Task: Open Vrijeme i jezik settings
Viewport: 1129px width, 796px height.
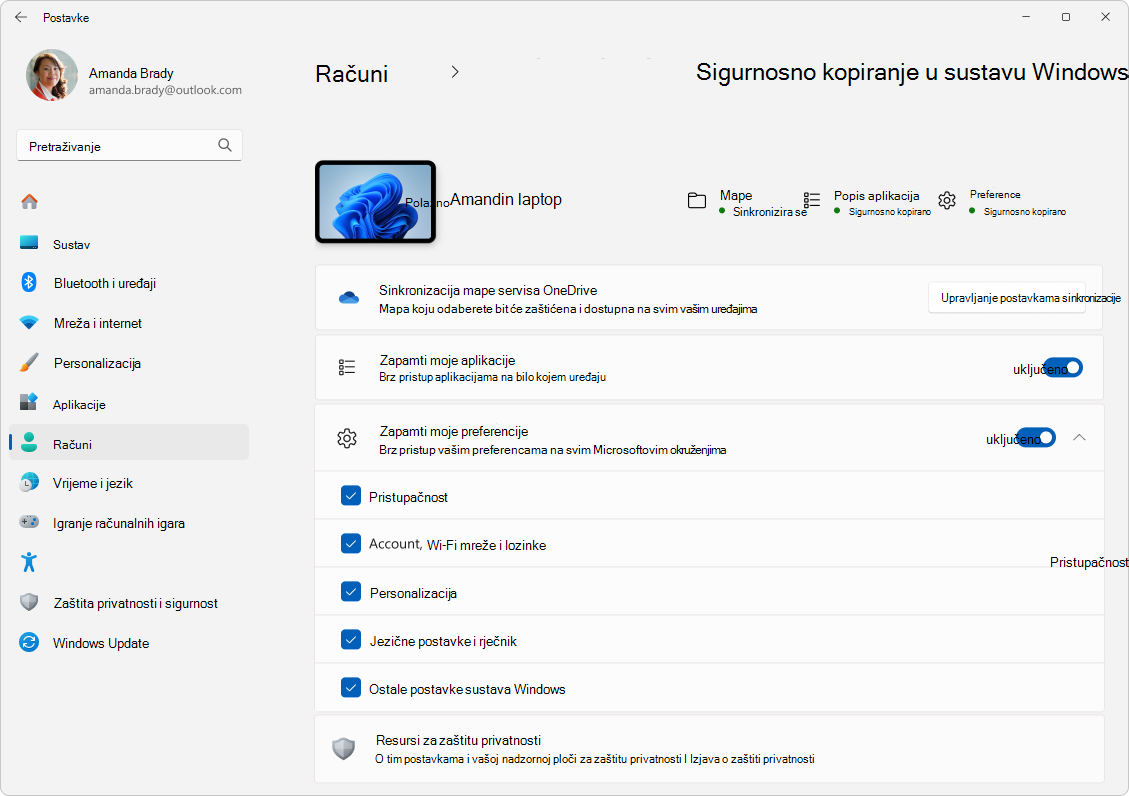Action: pos(129,484)
